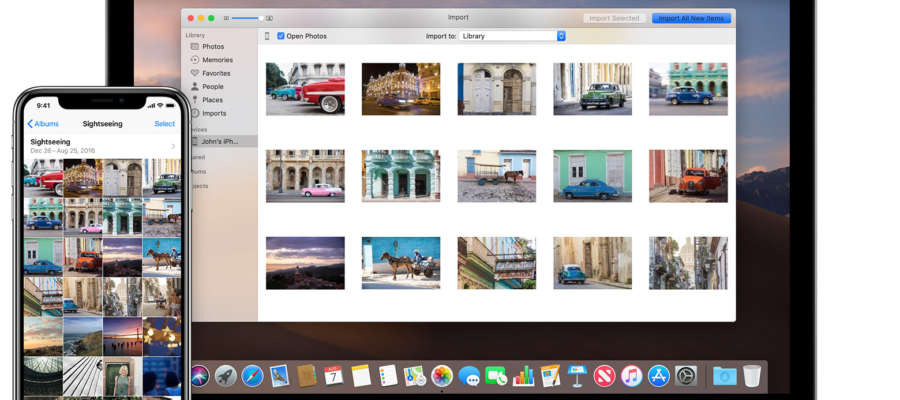Select blue car against green wall photo
Viewport: 900px width, 400px height.
(592, 176)
